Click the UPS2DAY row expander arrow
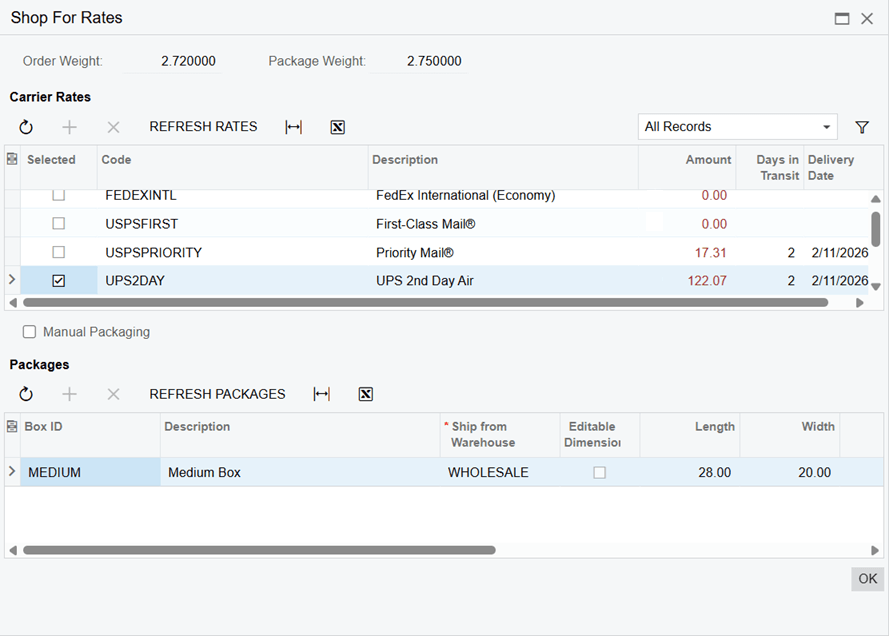This screenshot has width=889, height=636. point(11,281)
